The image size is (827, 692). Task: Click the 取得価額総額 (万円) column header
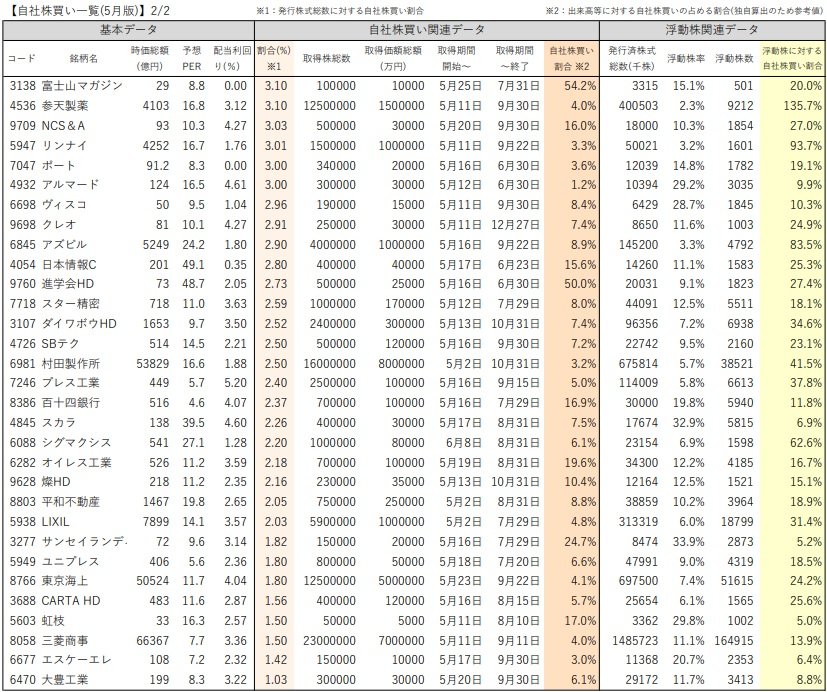[x=393, y=59]
